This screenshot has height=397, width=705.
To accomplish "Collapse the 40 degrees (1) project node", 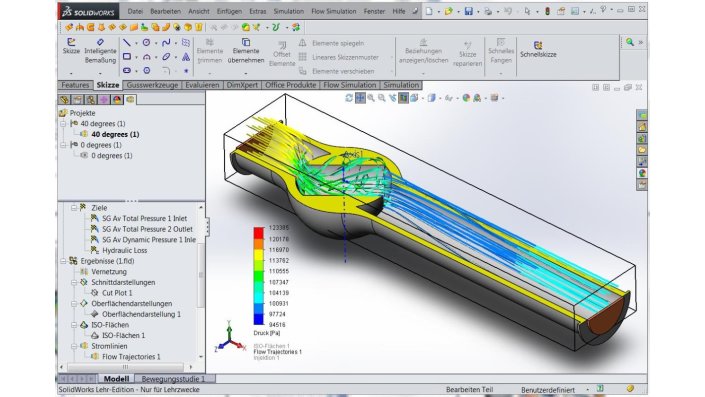I will 63,124.
